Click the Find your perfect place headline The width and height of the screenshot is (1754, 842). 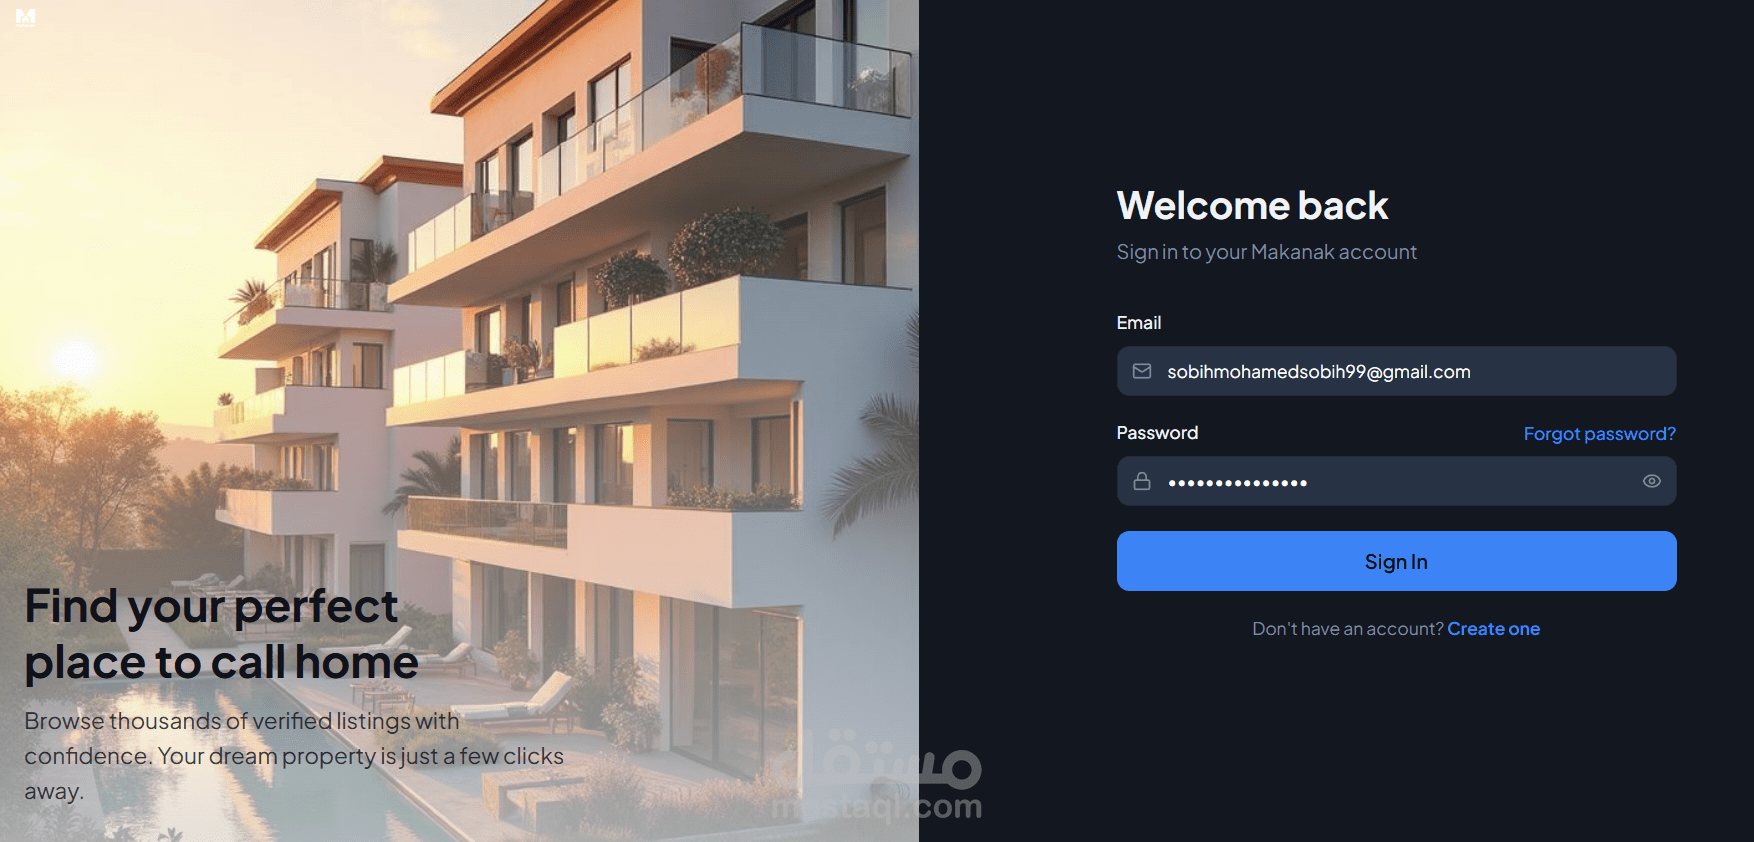pos(221,634)
